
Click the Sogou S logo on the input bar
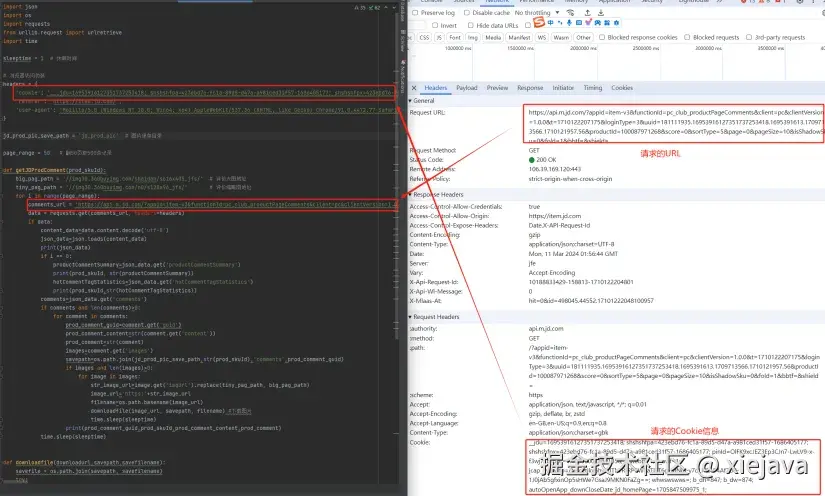[539, 23]
